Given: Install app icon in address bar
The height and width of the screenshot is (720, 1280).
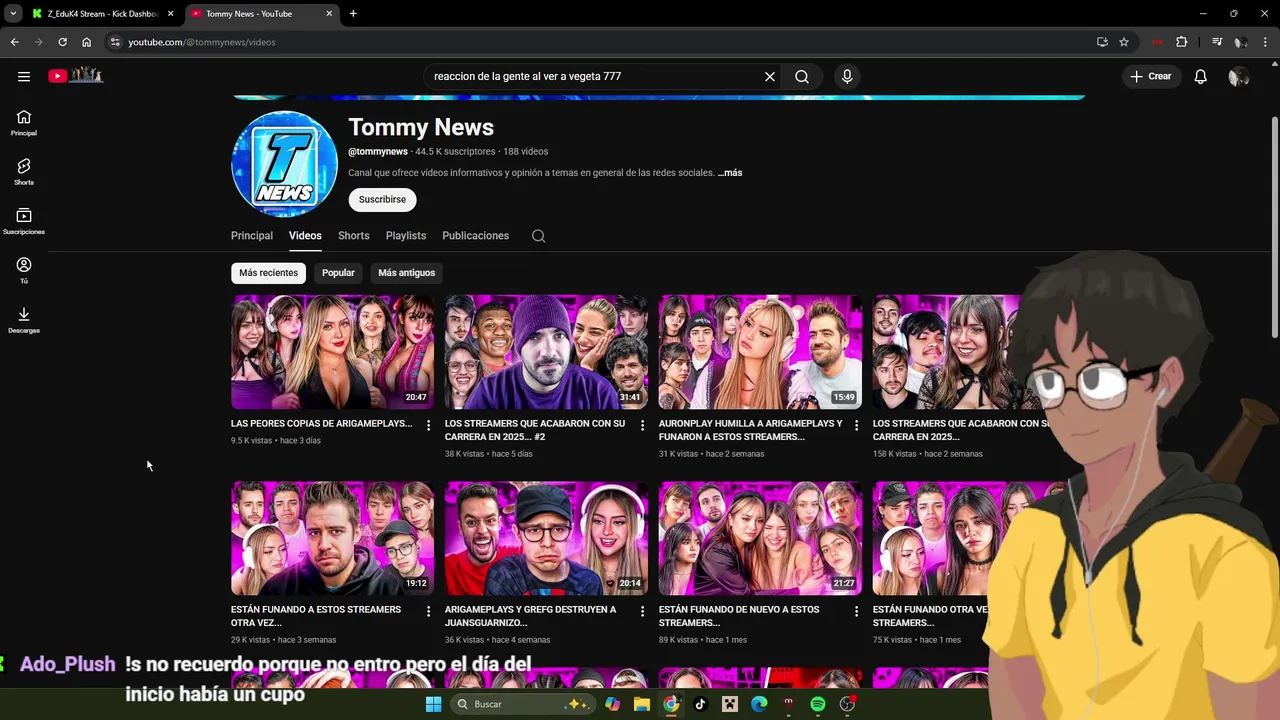Looking at the screenshot, I should click(1102, 42).
